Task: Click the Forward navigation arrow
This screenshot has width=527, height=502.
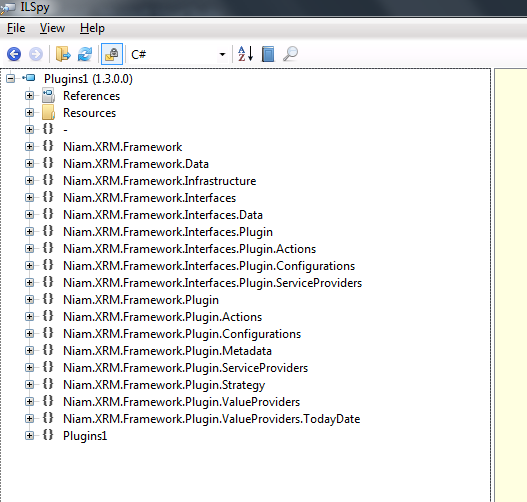Action: [x=36, y=54]
